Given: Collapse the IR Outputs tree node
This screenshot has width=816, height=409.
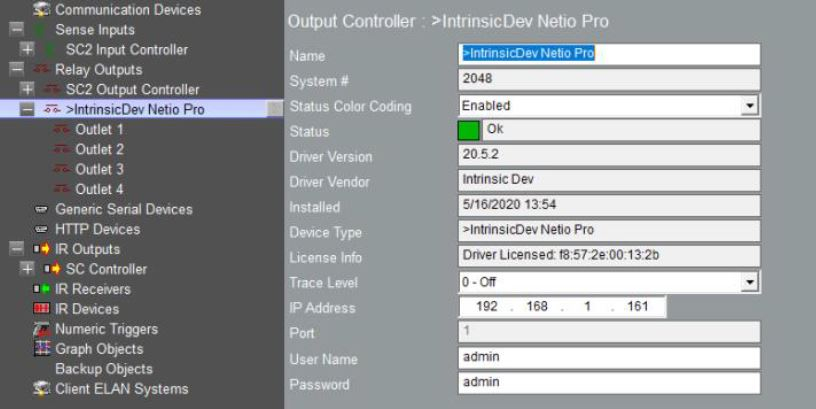Looking at the screenshot, I should (x=17, y=249).
